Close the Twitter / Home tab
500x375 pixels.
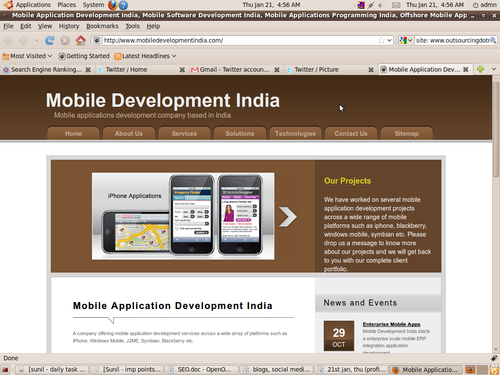182,70
